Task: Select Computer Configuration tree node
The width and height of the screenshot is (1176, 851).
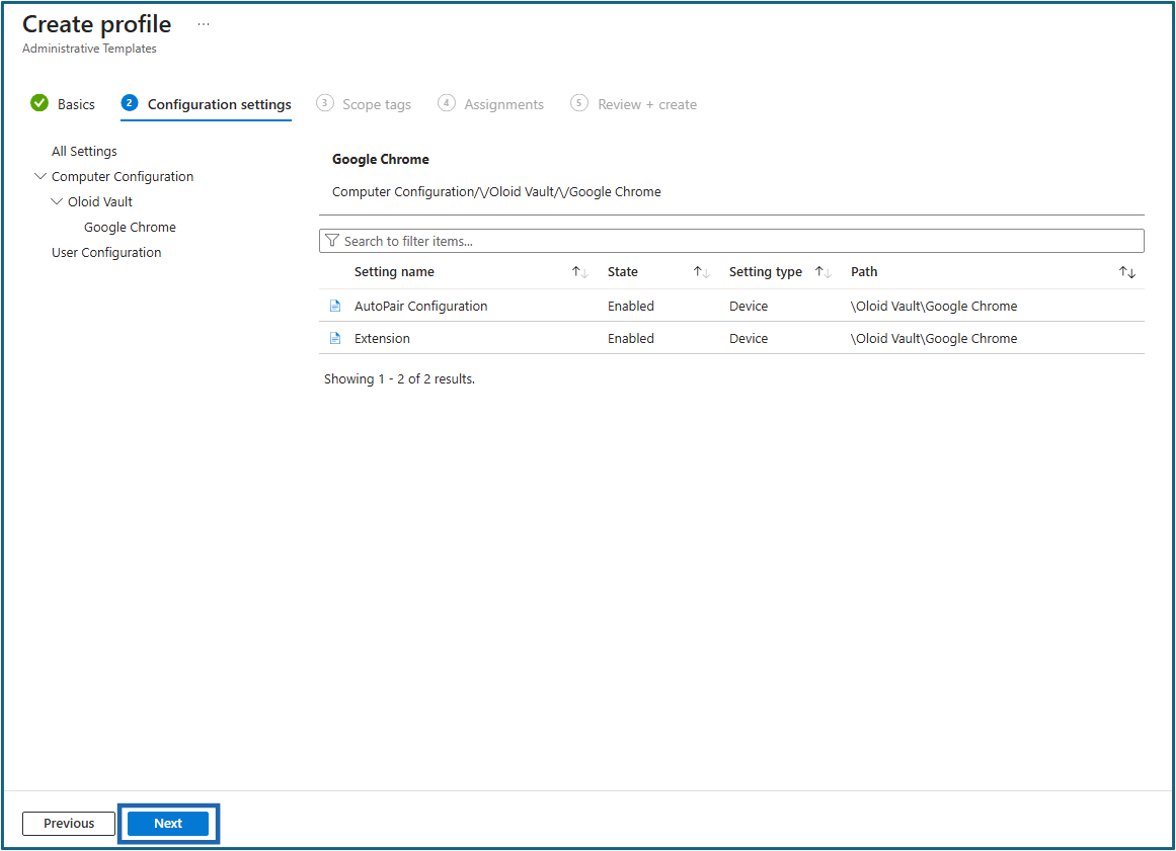Action: (122, 177)
